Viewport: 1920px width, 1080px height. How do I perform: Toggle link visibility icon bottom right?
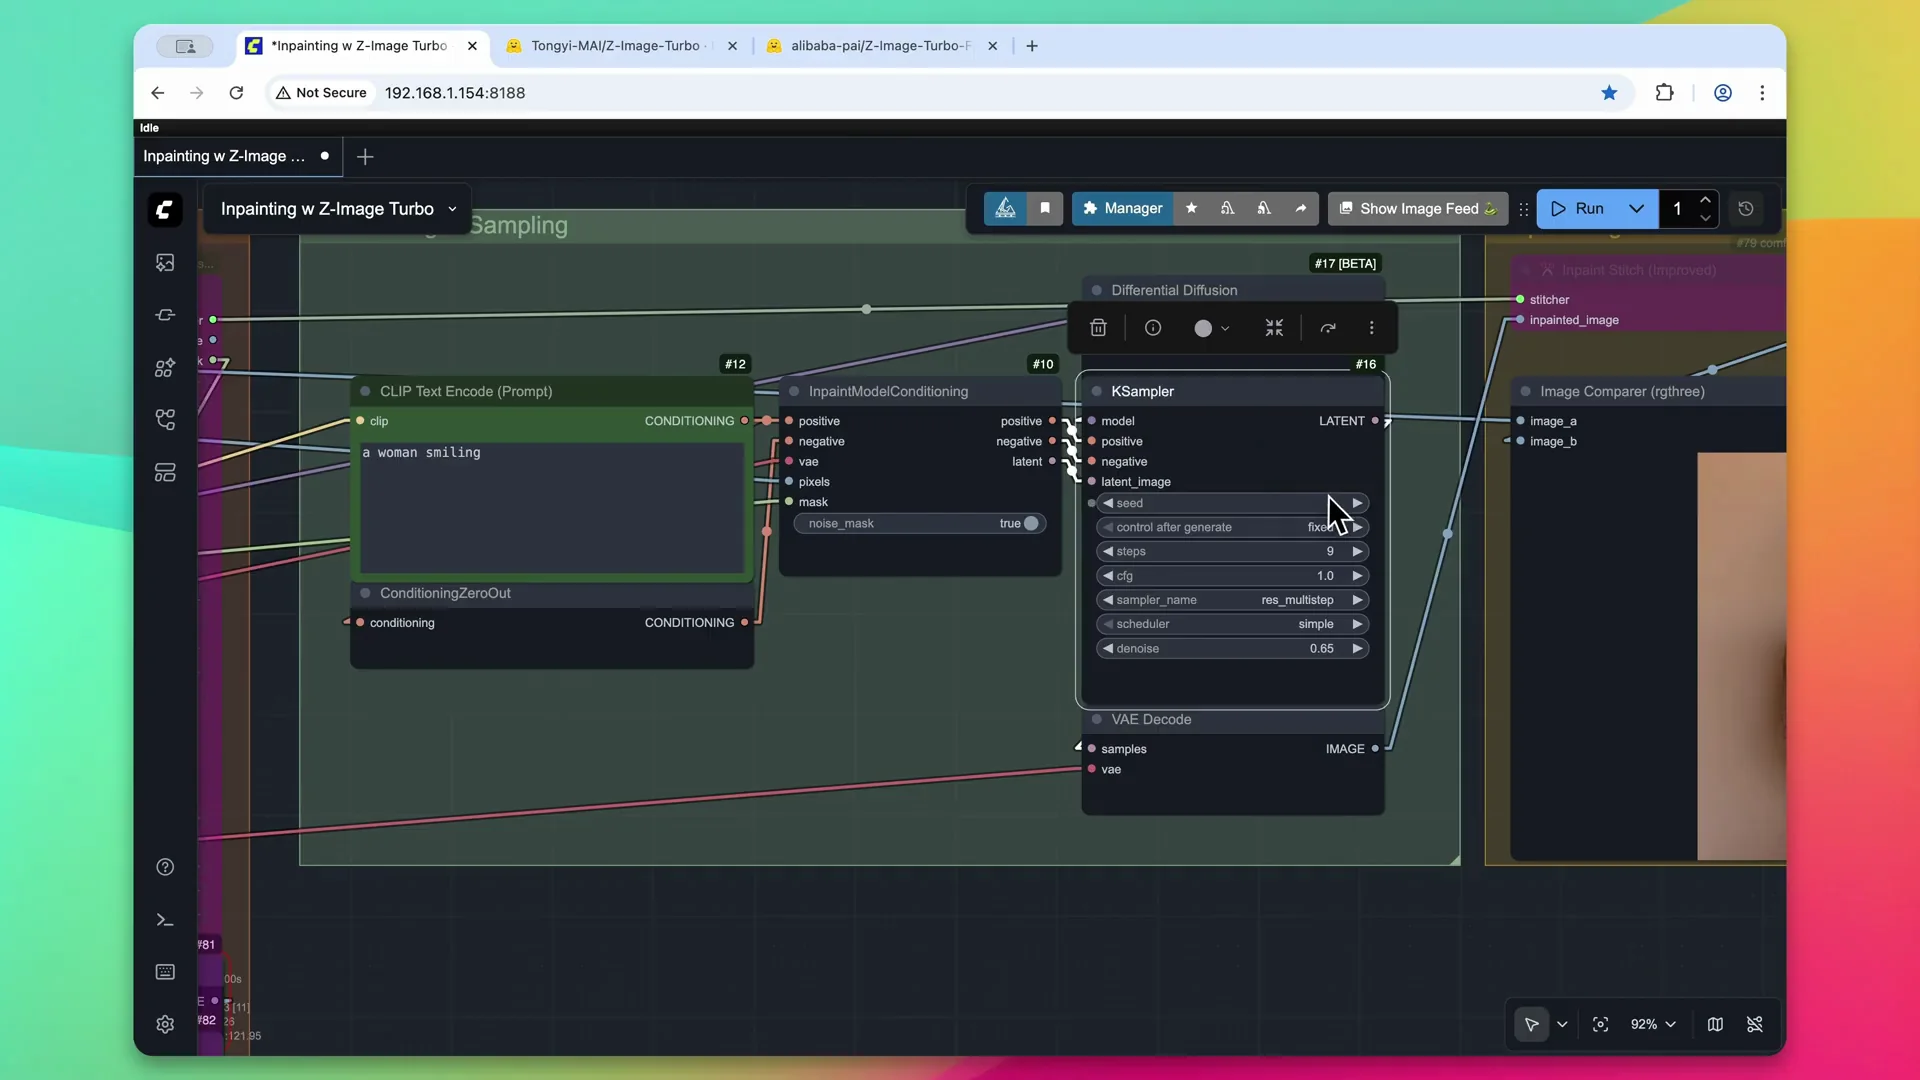tap(1755, 1024)
